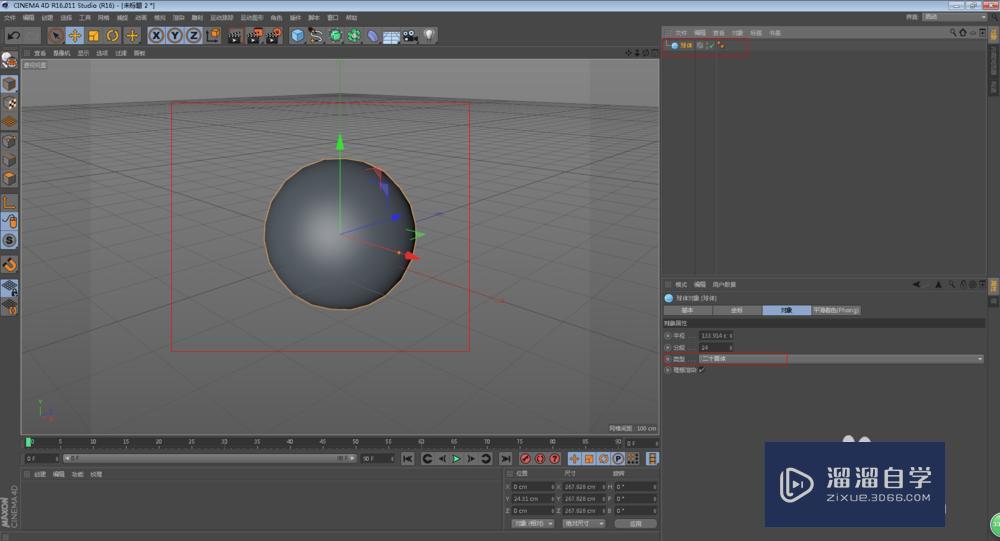The image size is (1000, 541).
Task: Open the File menu in menu bar
Action: tap(10, 18)
